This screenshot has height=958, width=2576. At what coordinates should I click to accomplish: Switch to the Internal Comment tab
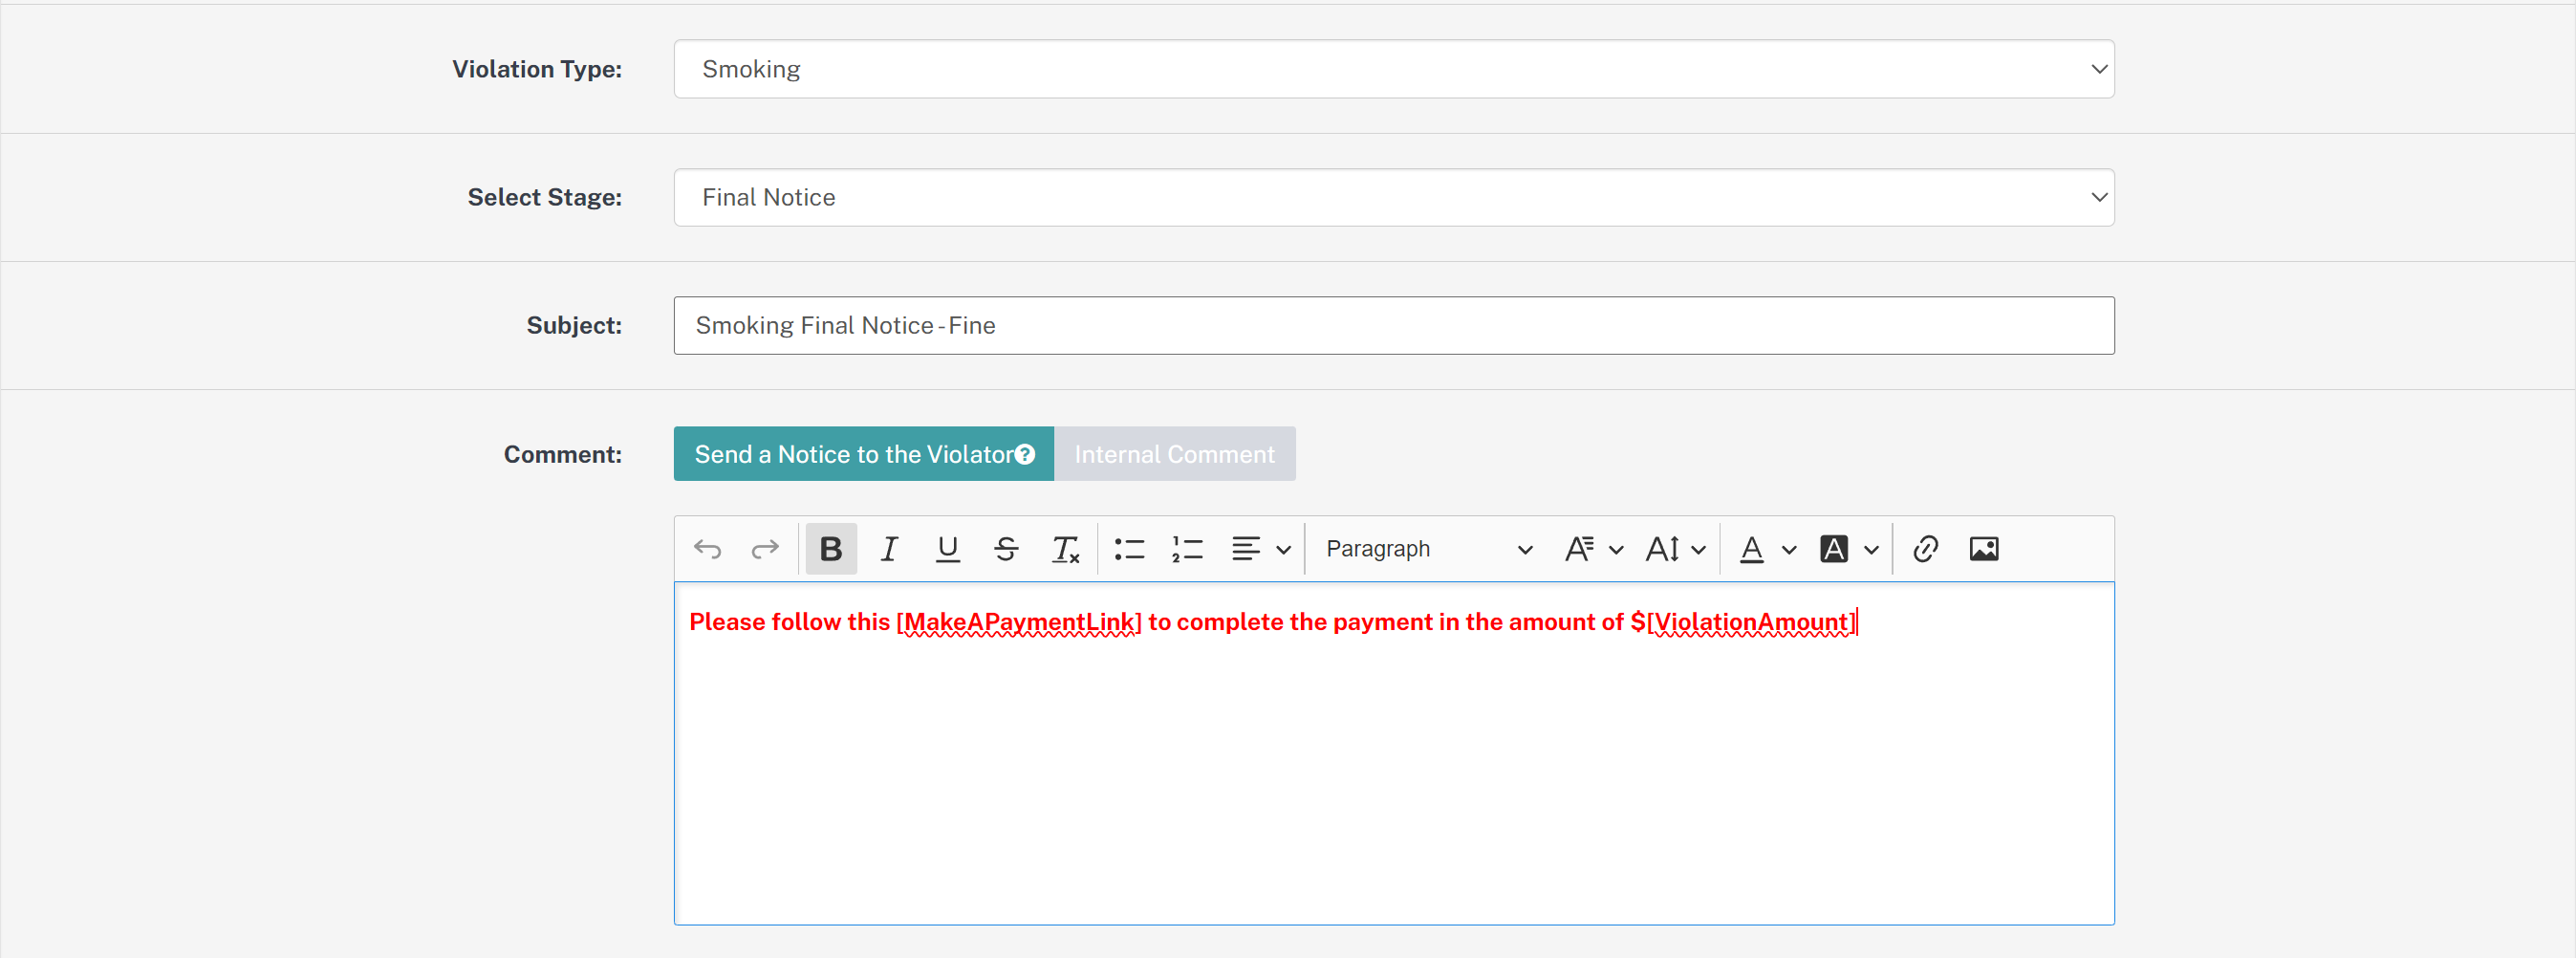pos(1175,454)
